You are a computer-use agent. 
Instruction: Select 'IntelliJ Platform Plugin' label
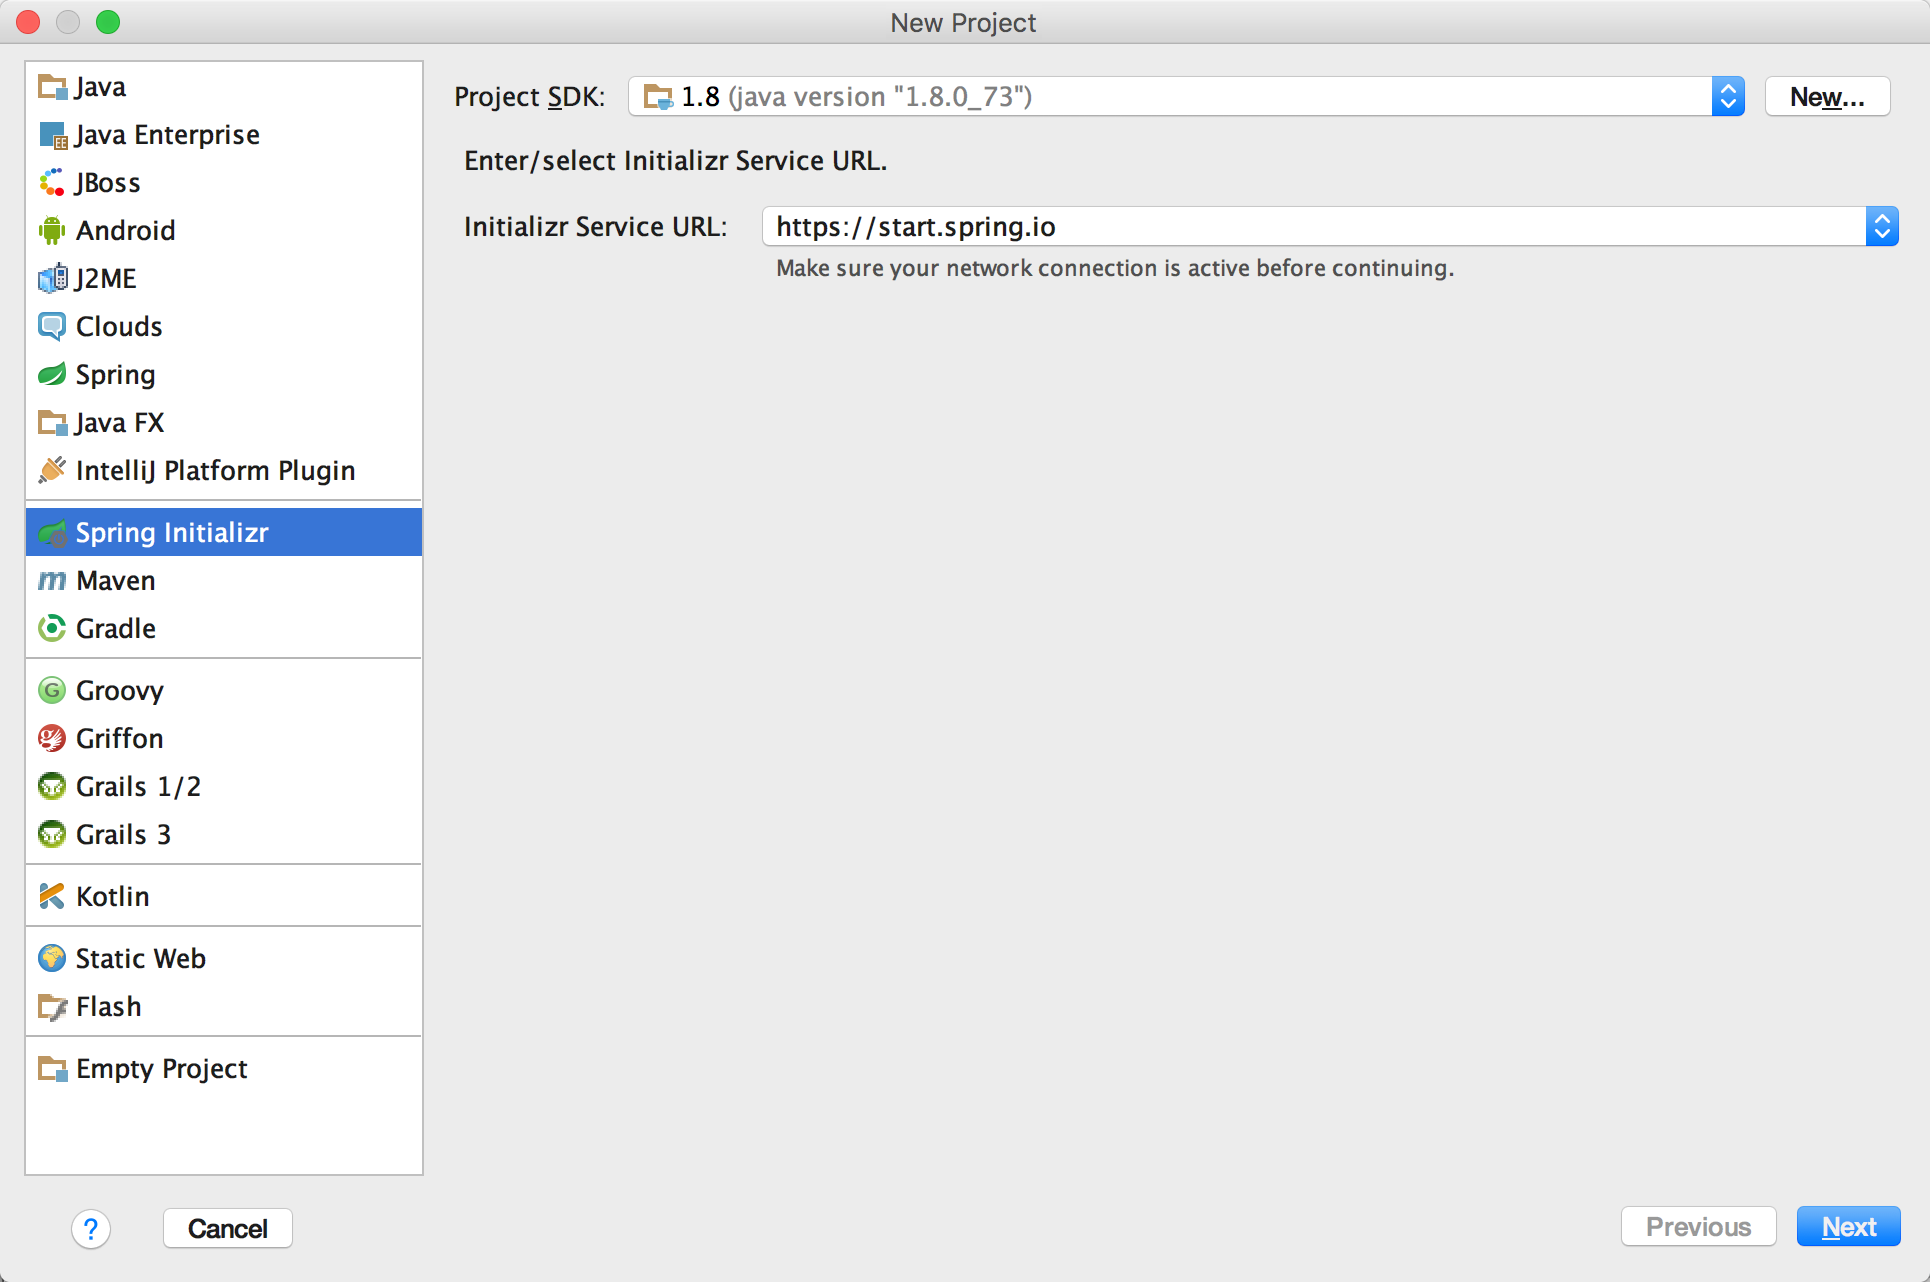pyautogui.click(x=216, y=471)
